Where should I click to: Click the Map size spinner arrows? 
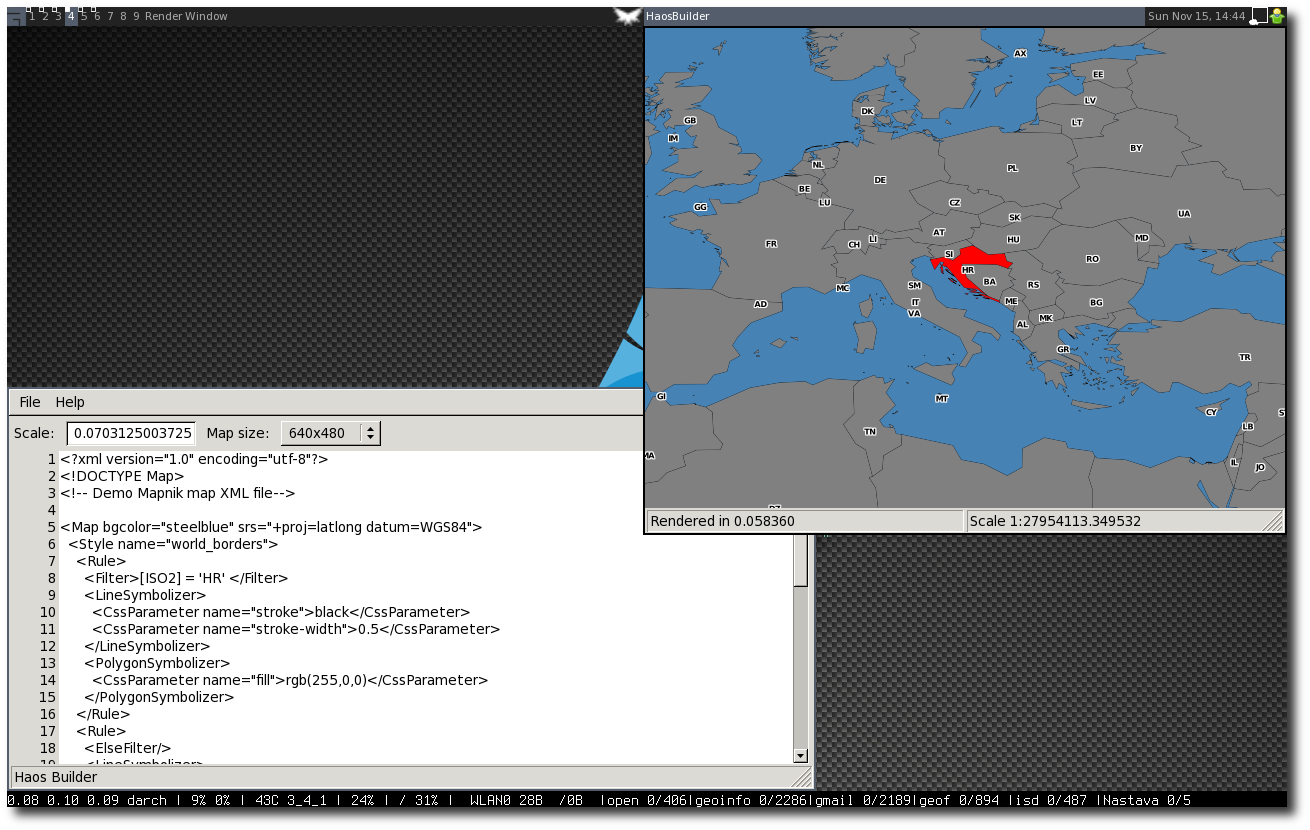(370, 433)
